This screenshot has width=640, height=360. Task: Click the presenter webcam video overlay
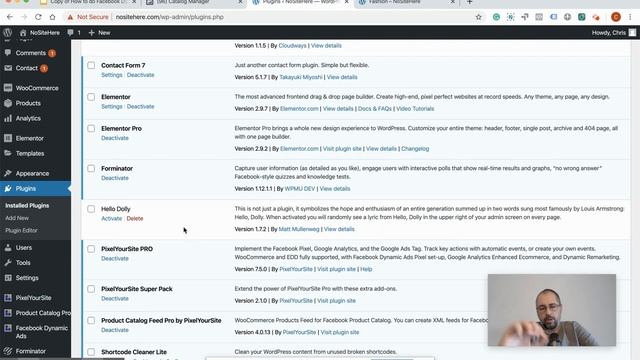click(552, 310)
